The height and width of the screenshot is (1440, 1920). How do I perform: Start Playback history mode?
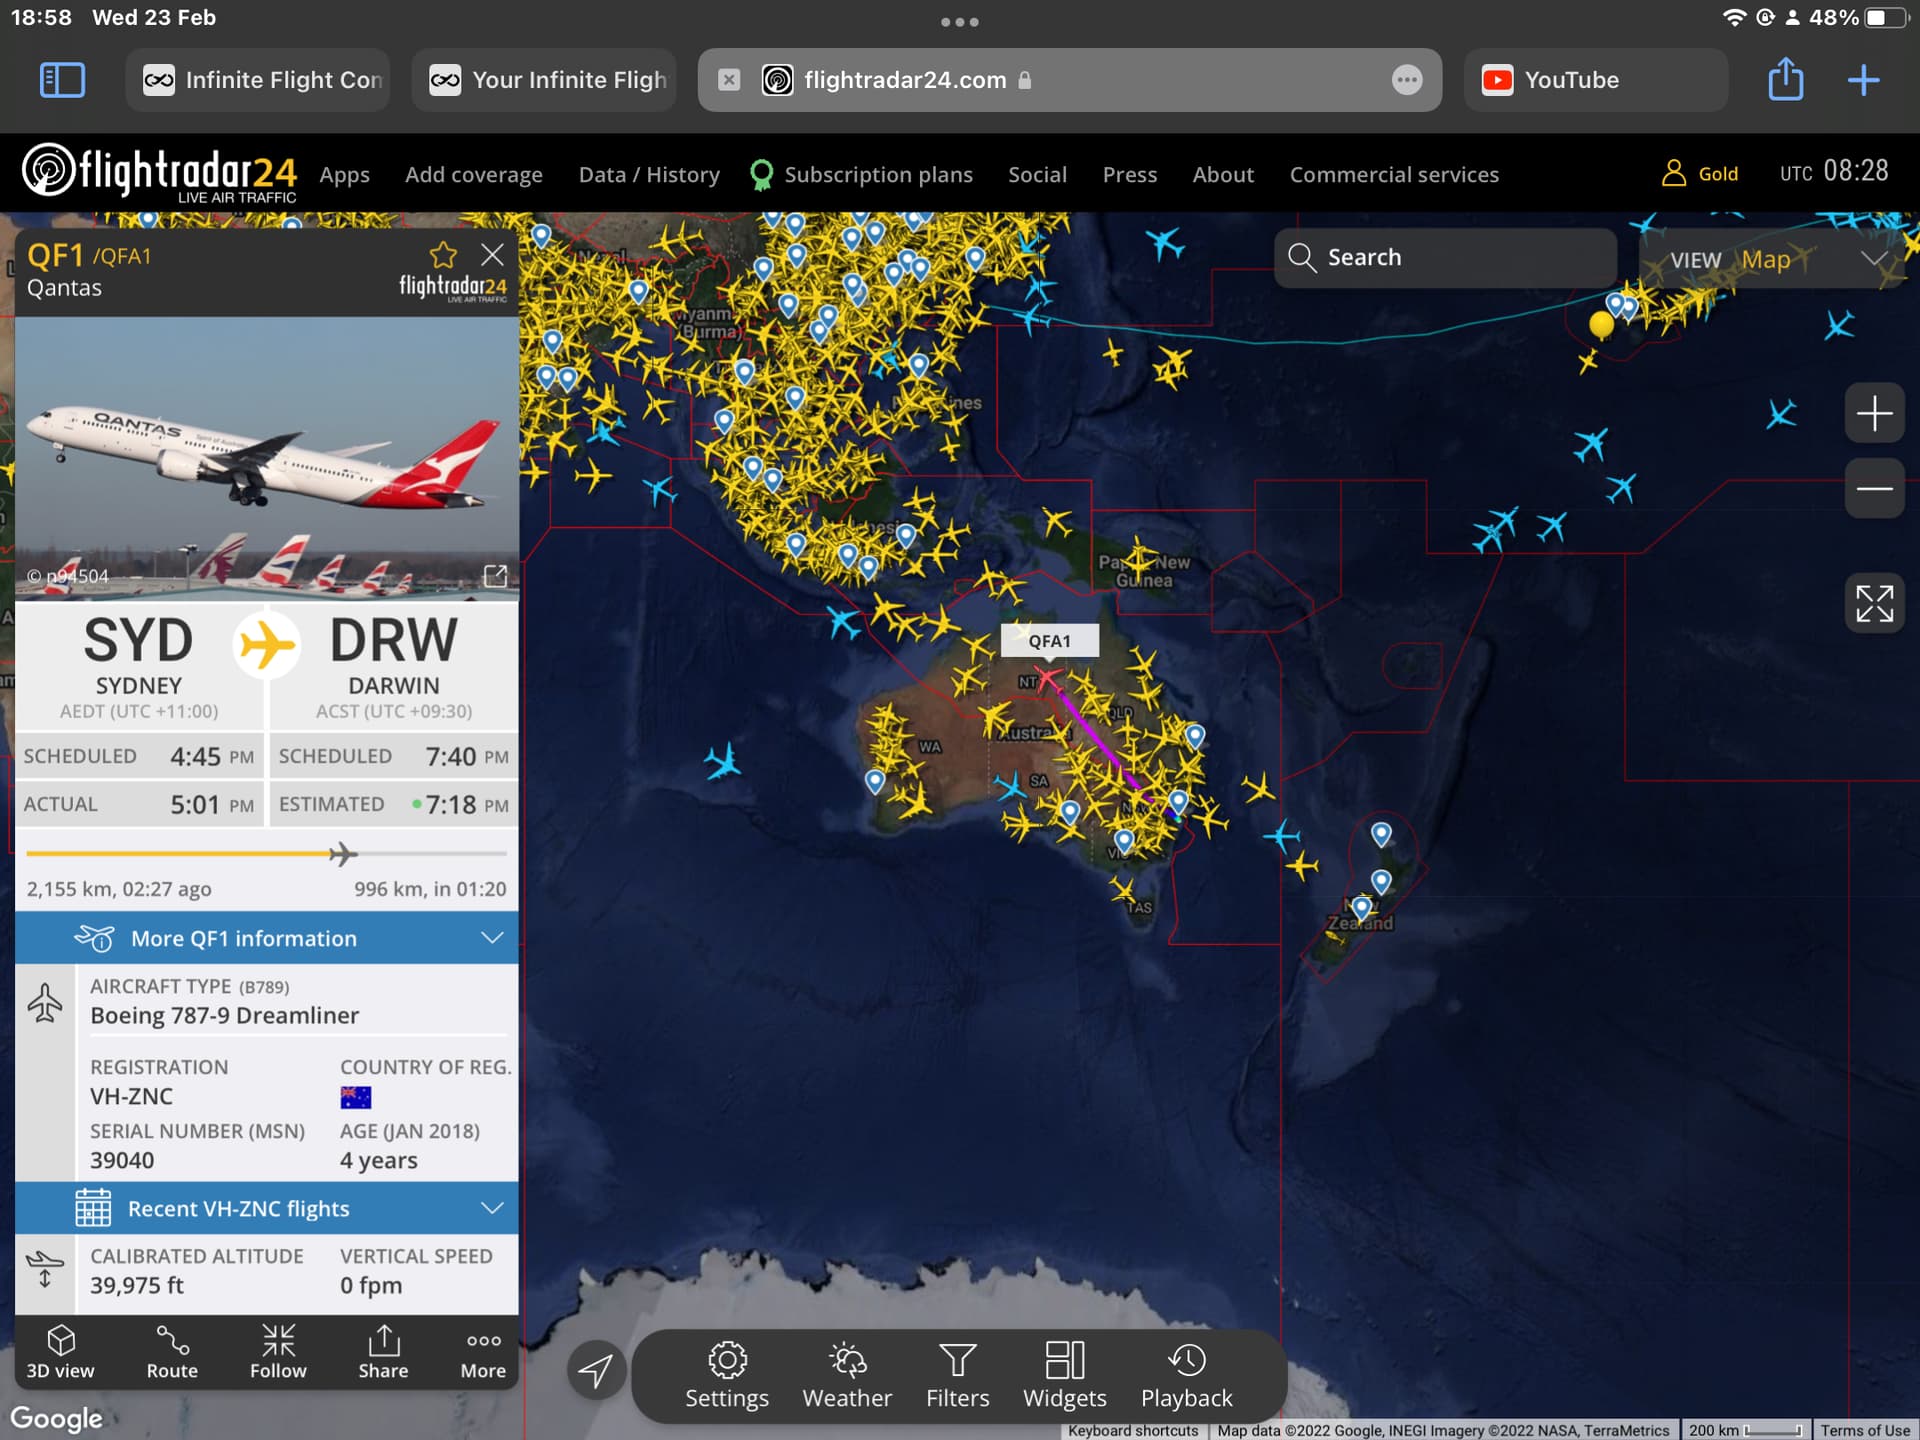click(x=1186, y=1375)
